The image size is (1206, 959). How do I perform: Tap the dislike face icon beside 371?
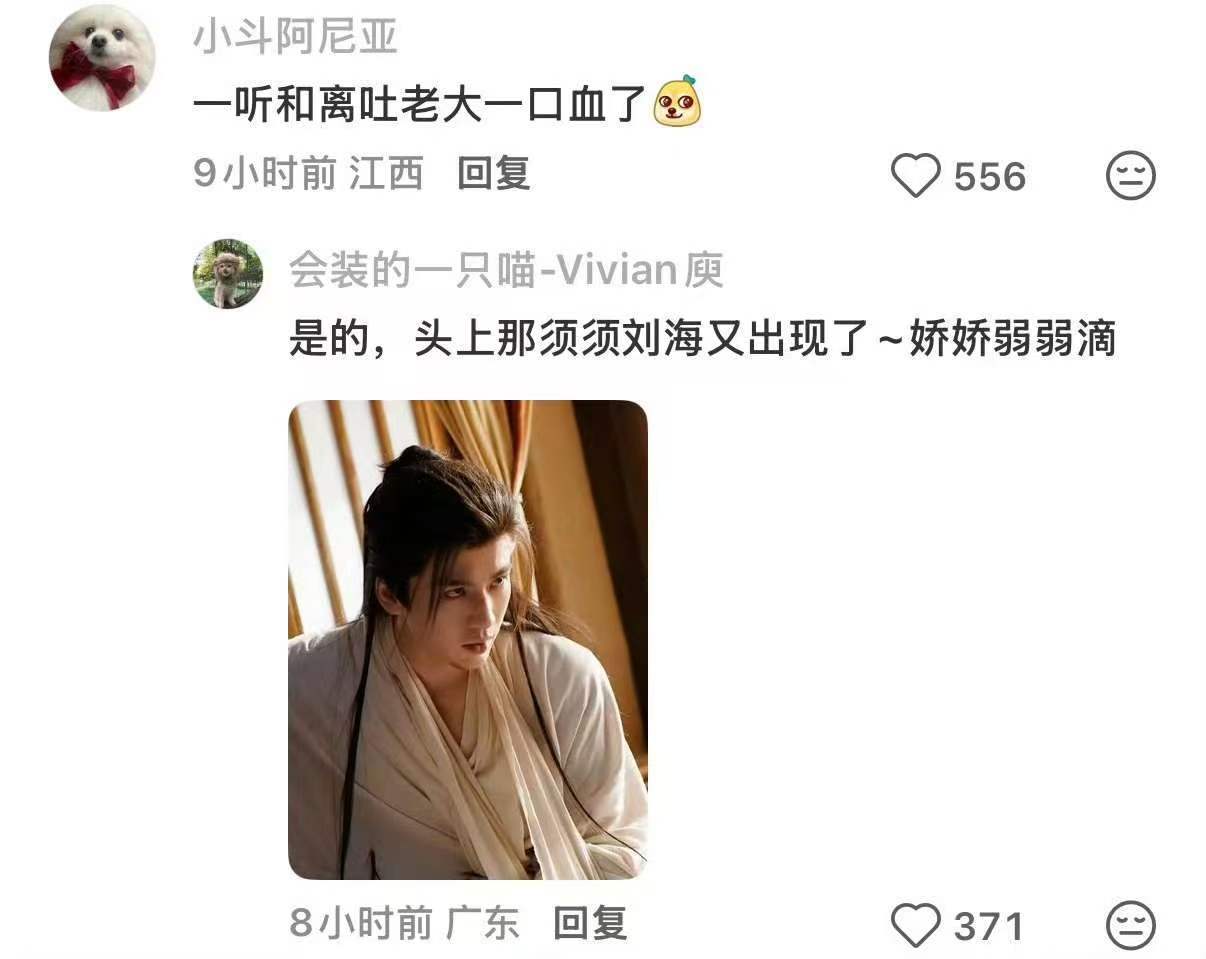click(x=1130, y=925)
